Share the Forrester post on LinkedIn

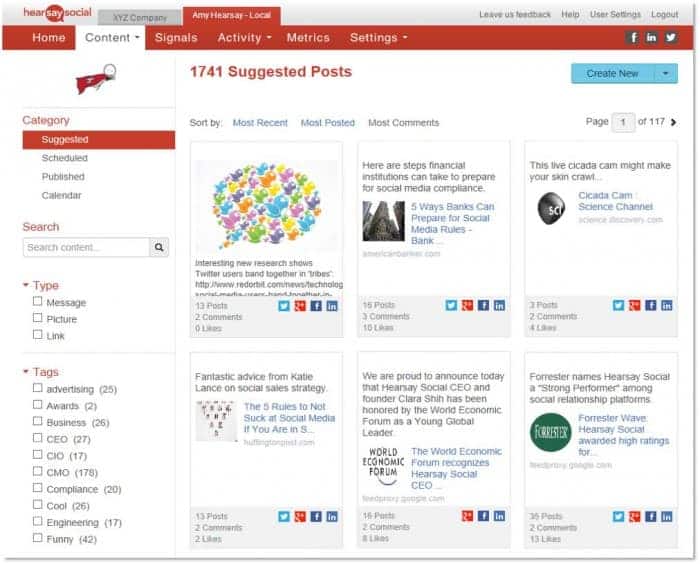point(667,517)
